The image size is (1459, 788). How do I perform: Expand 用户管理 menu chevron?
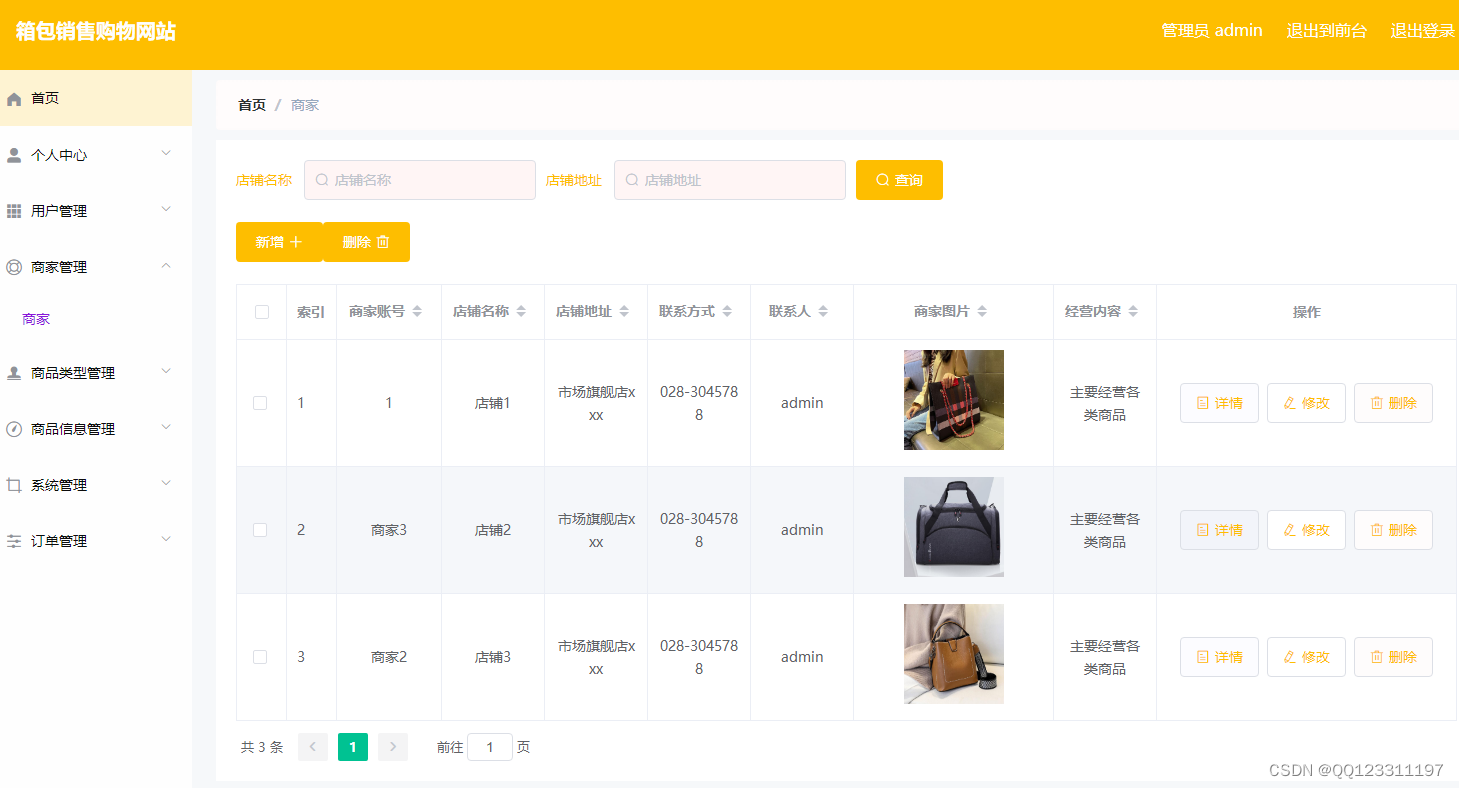pos(166,209)
